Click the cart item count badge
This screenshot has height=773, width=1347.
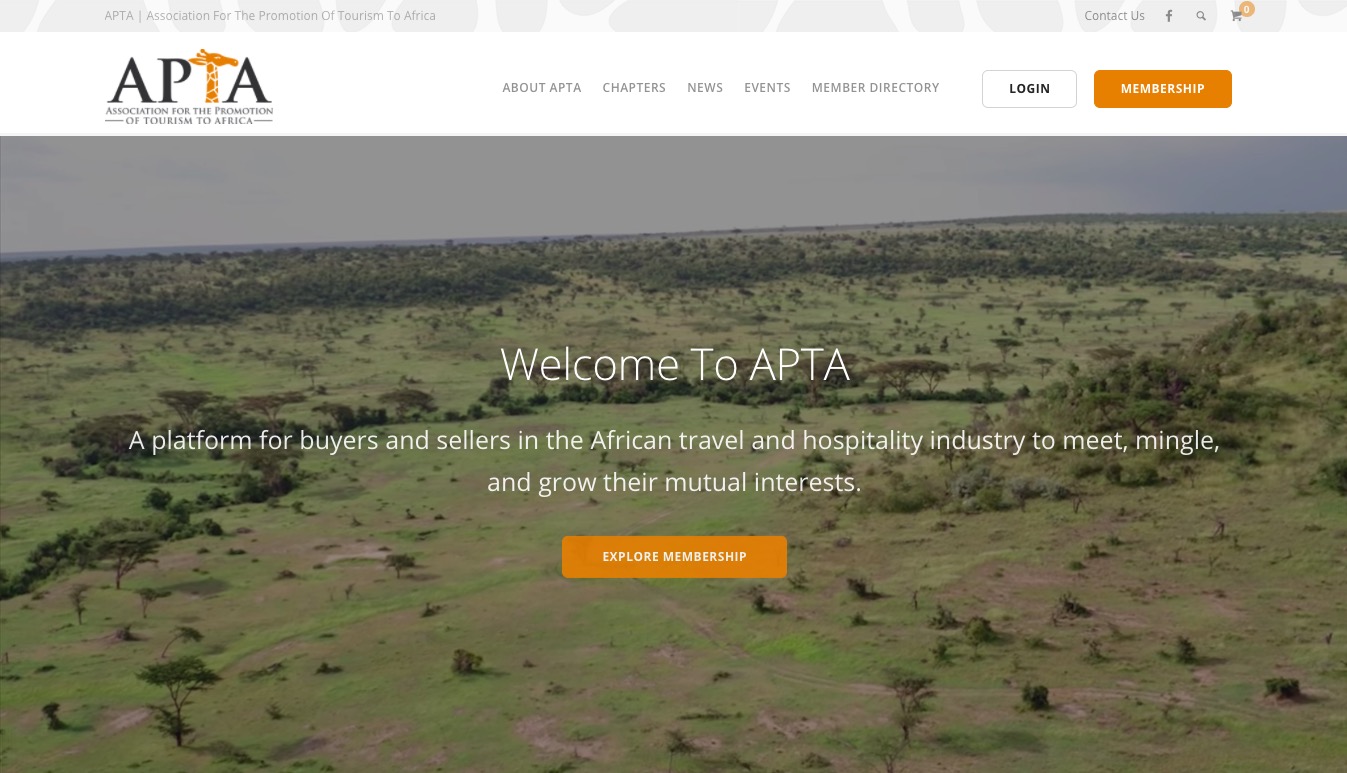(x=1246, y=9)
